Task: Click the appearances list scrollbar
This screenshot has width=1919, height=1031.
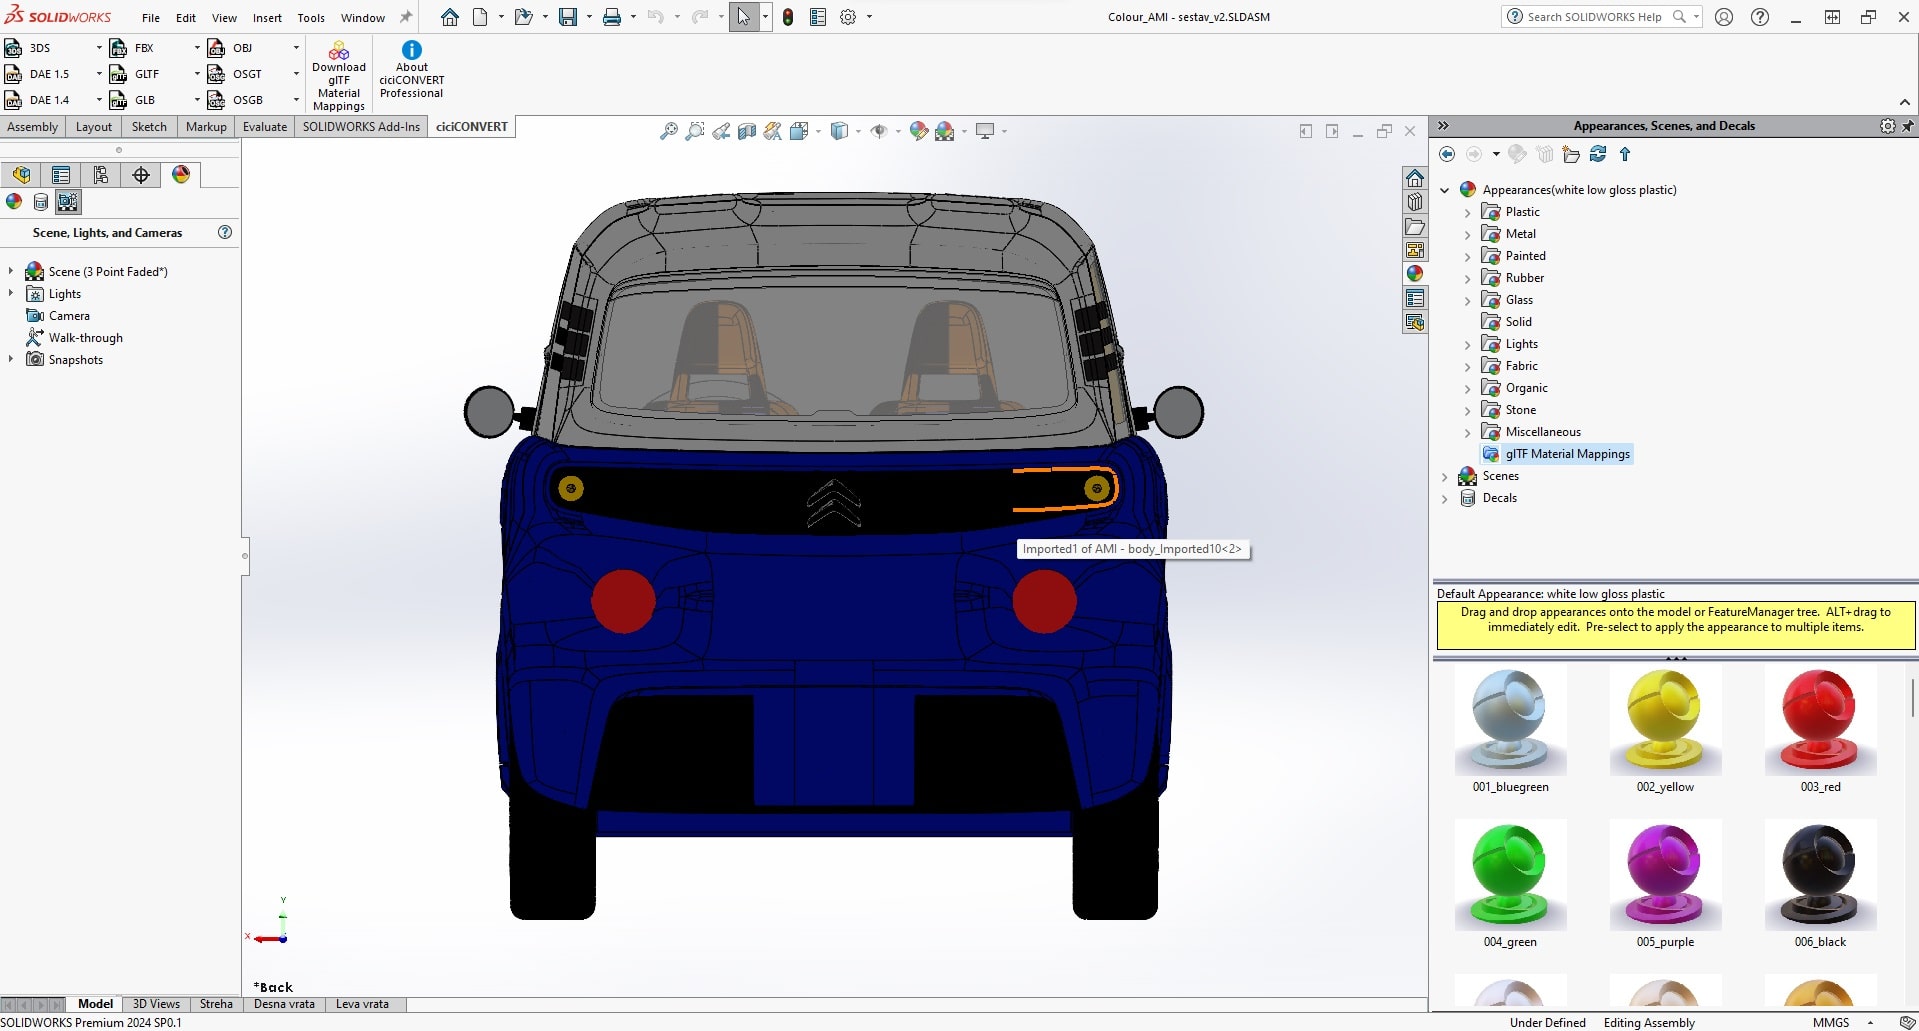Action: click(1913, 698)
